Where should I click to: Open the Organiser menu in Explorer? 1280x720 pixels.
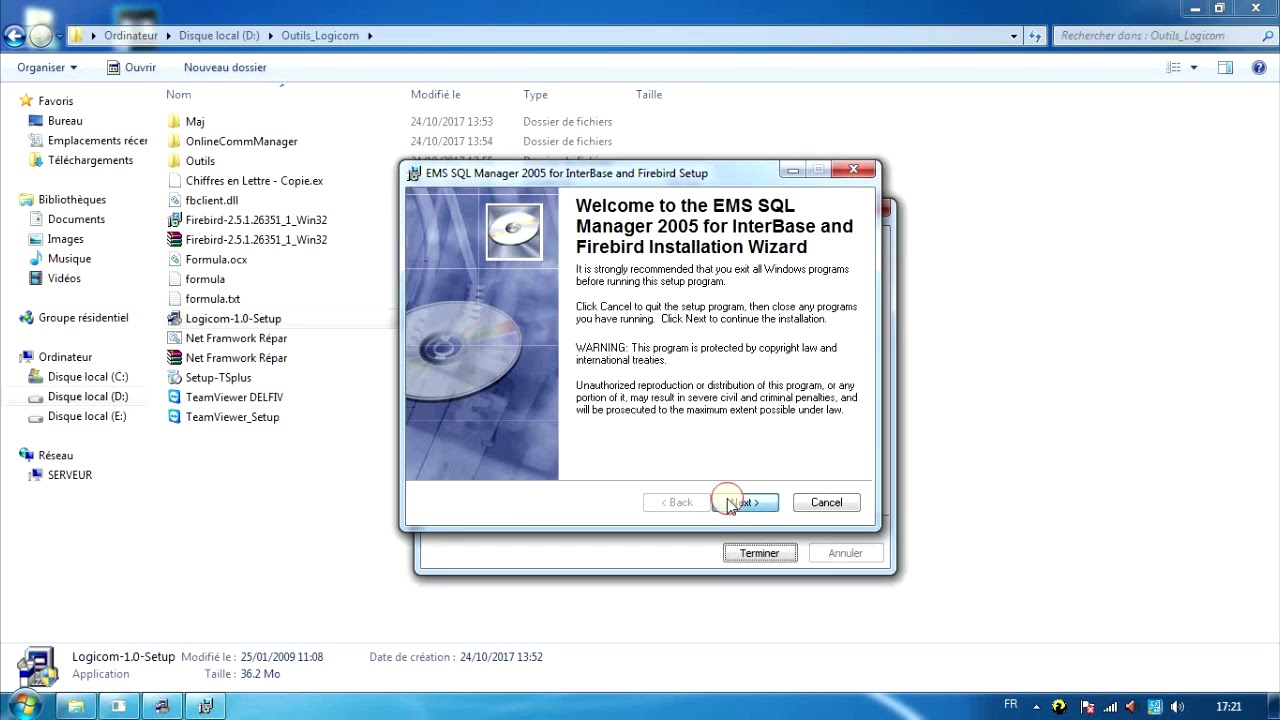[47, 67]
